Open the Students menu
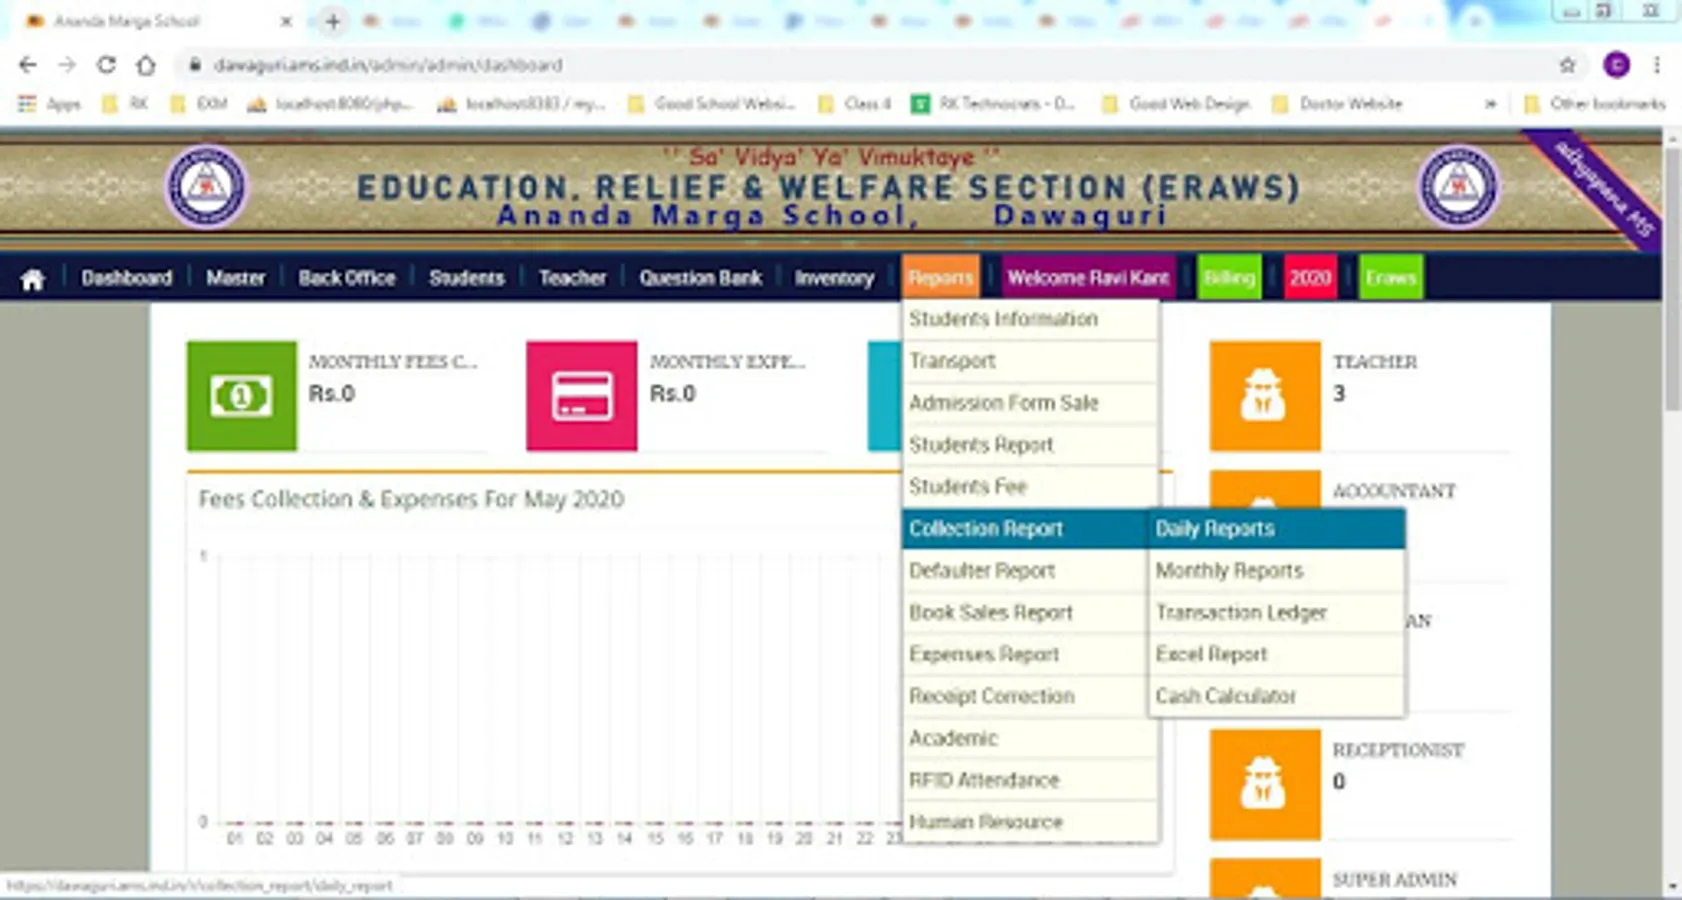Viewport: 1682px width, 900px height. (x=466, y=278)
